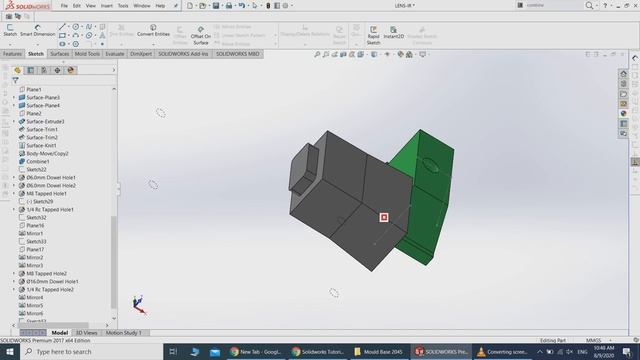Click the feature tree filter icon
This screenshot has width=640, height=360.
[x=16, y=80]
